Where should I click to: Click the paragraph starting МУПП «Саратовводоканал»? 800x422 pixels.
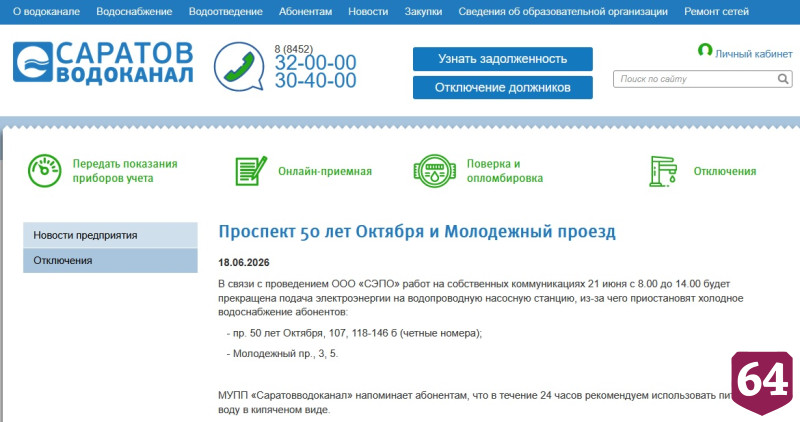pyautogui.click(x=474, y=402)
